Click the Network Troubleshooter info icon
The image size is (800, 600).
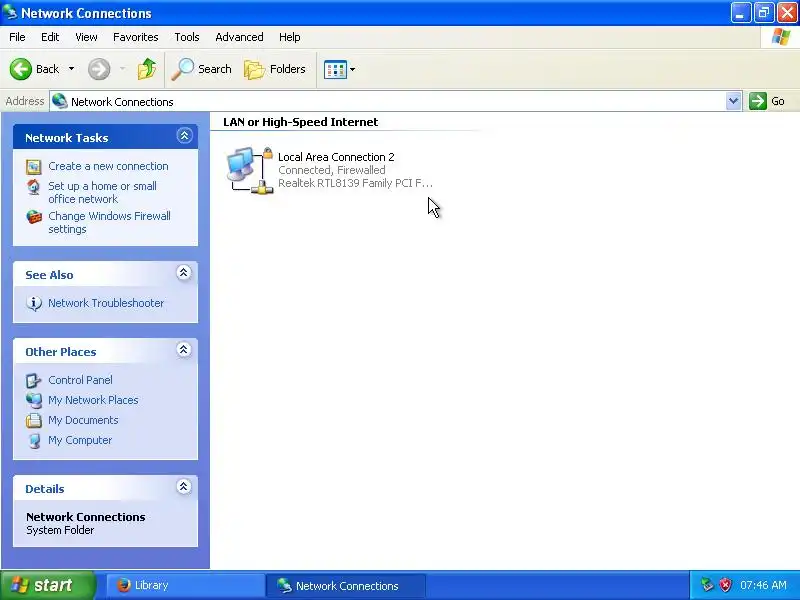tap(34, 303)
